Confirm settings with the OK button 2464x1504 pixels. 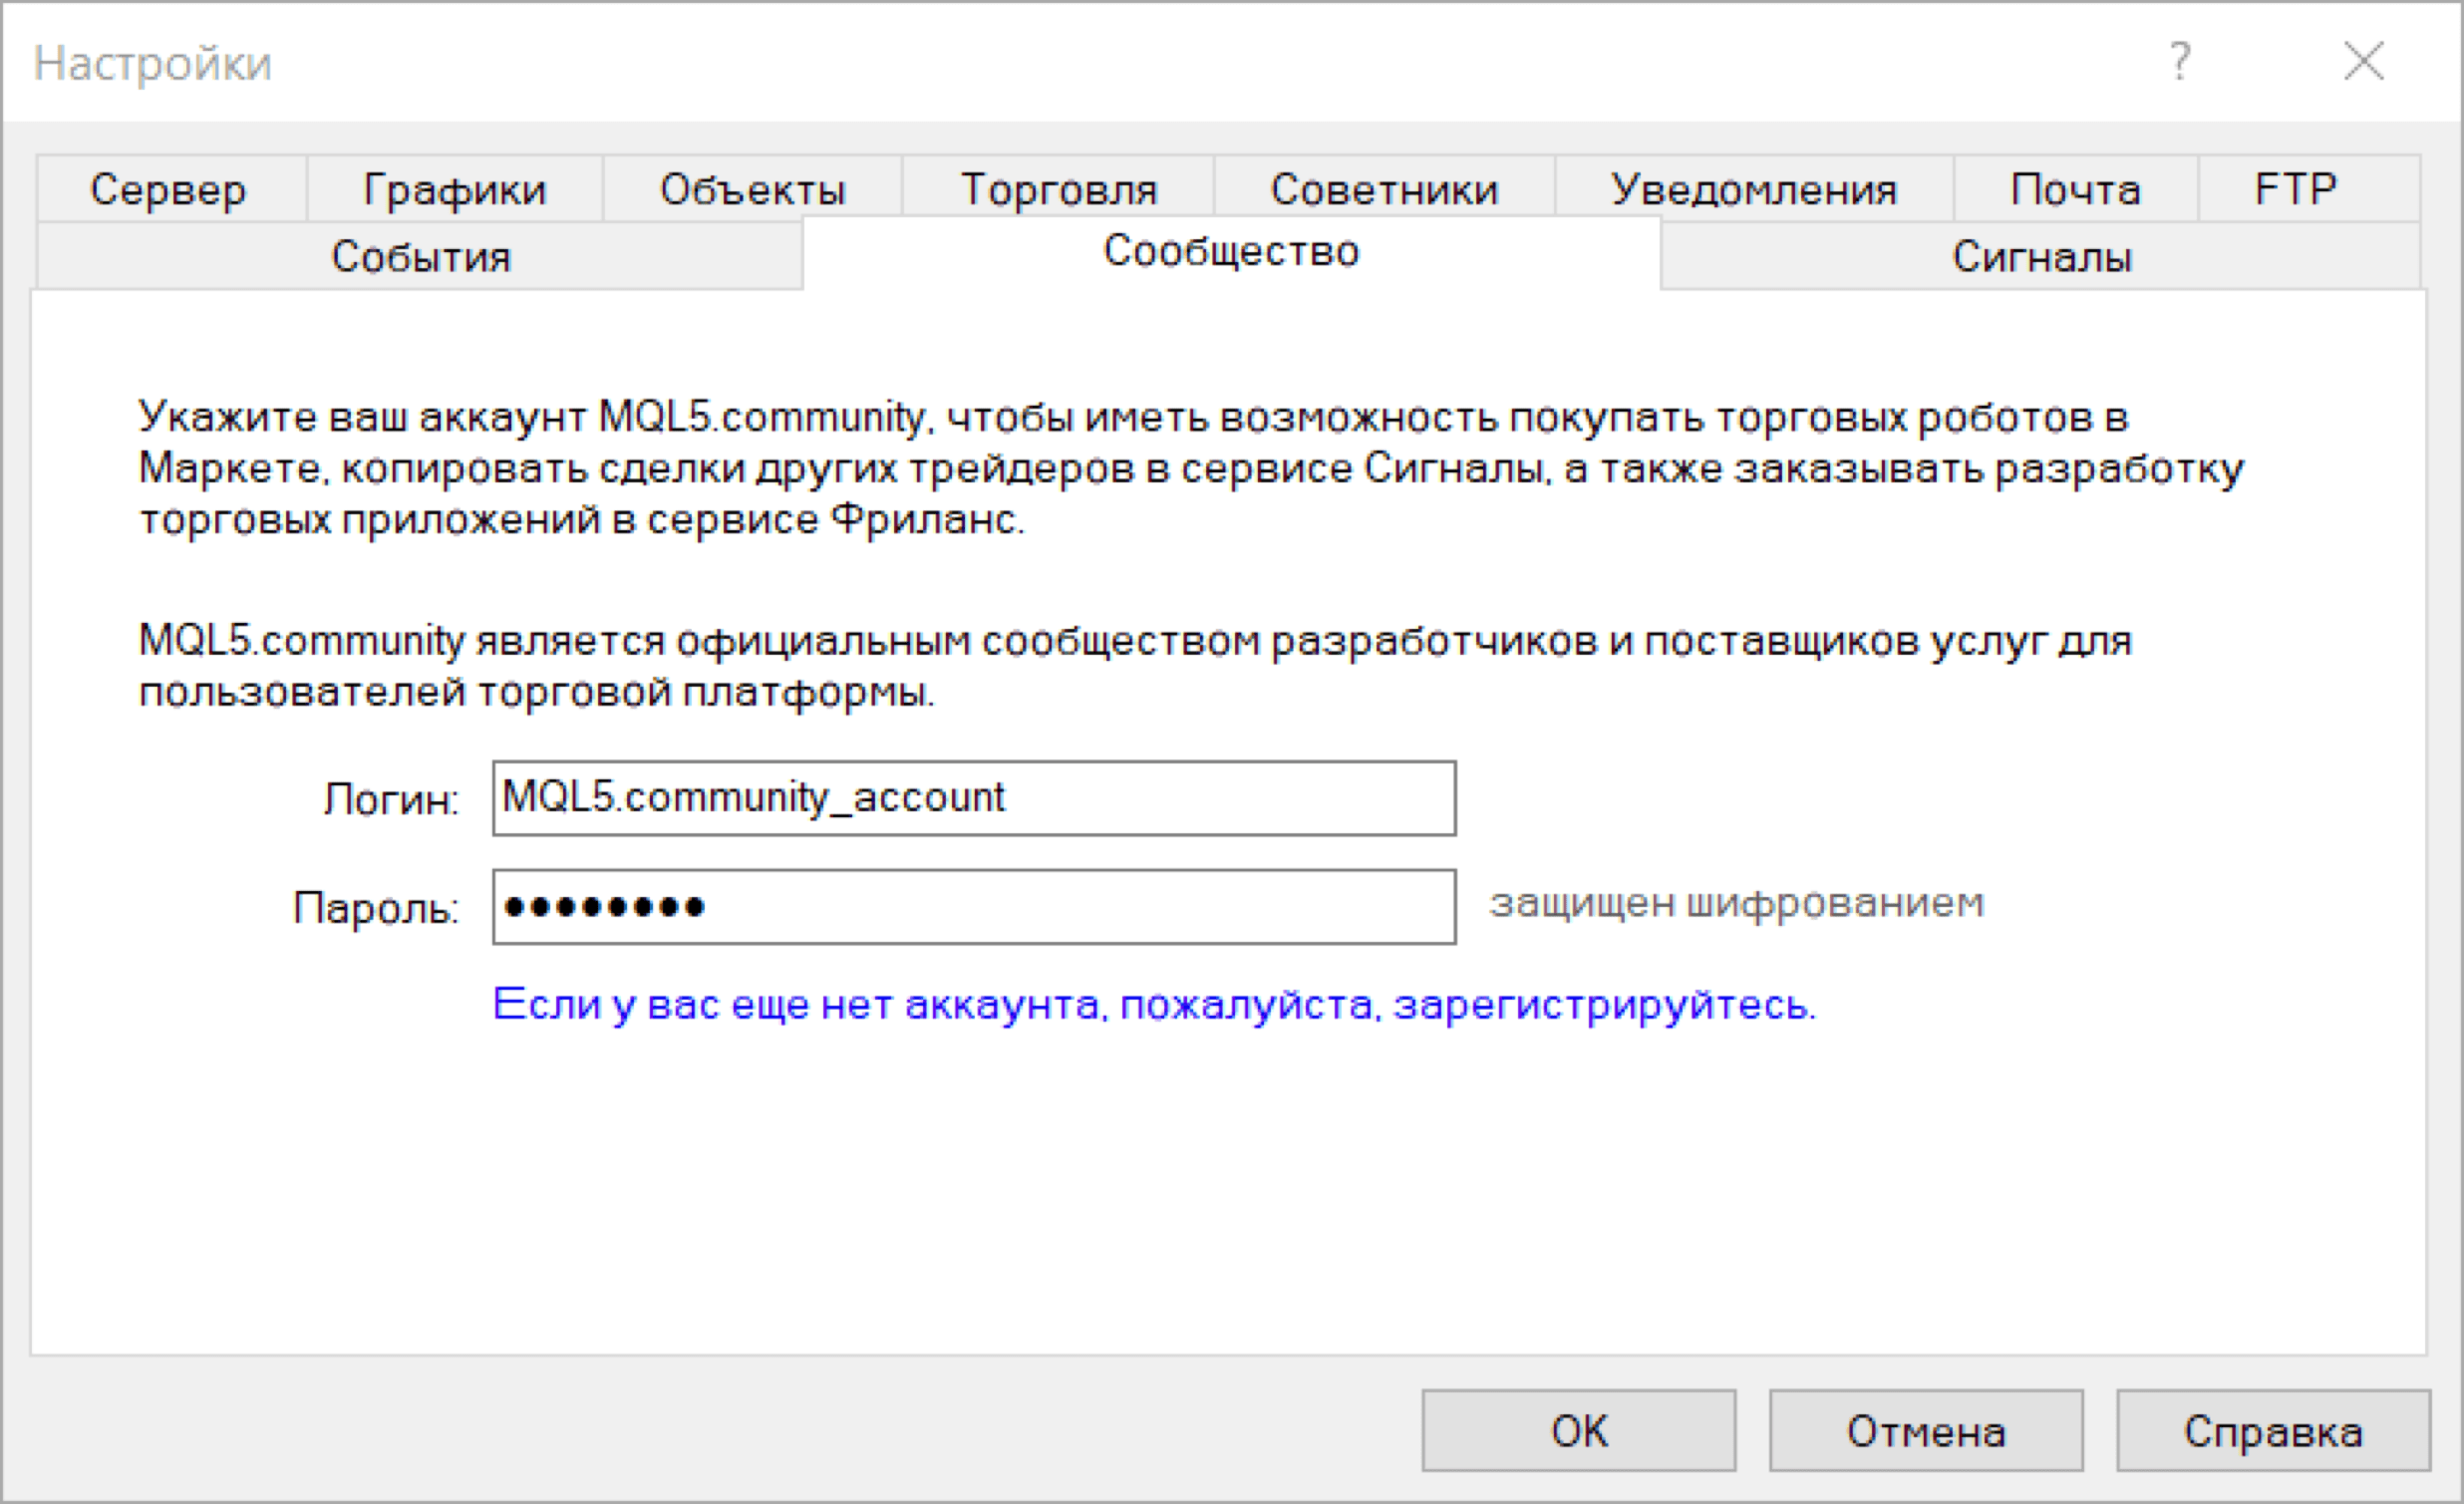pos(1578,1431)
